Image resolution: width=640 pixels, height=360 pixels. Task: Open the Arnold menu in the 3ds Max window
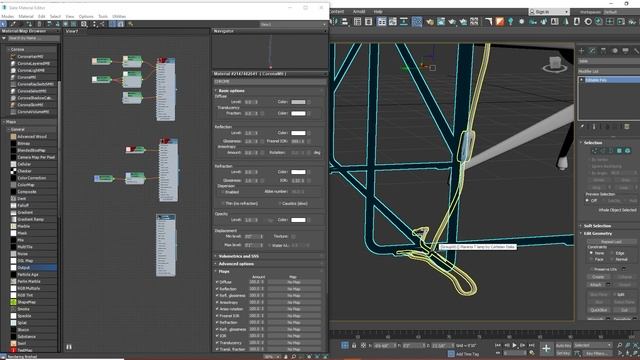pos(359,11)
